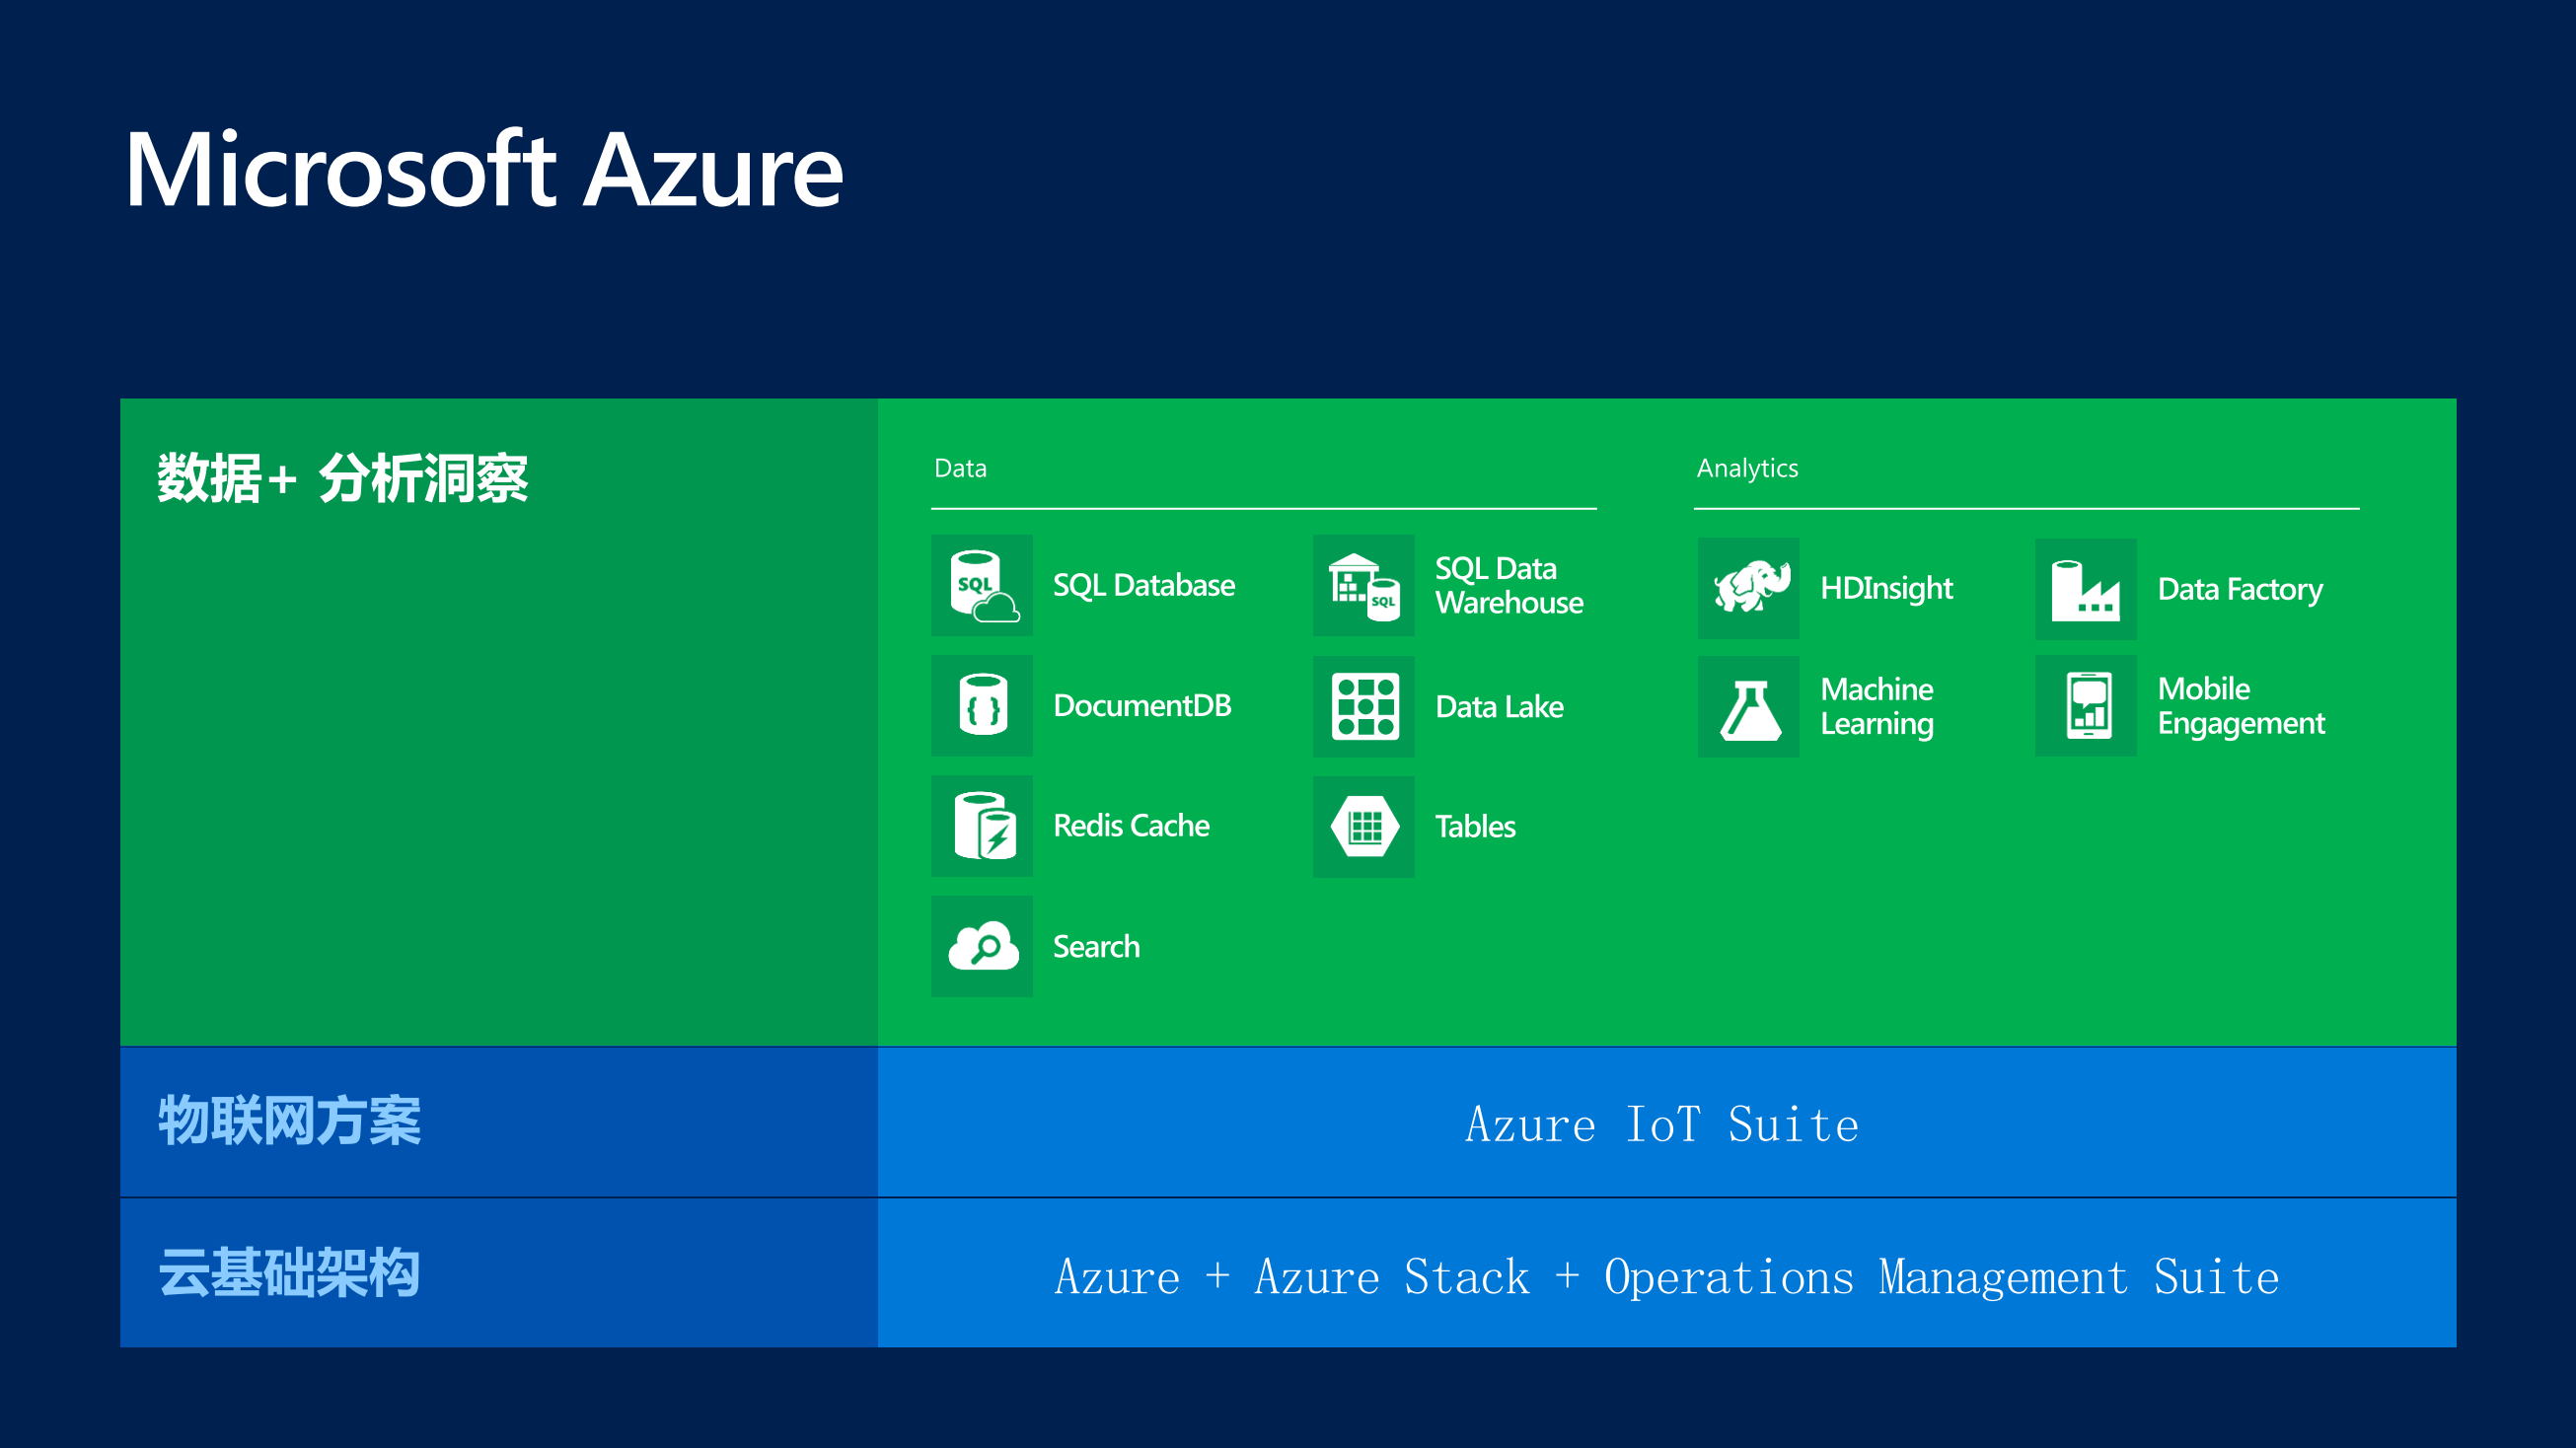This screenshot has width=2576, height=1448.
Task: Click the 物联网方案 label
Action: [x=290, y=1121]
